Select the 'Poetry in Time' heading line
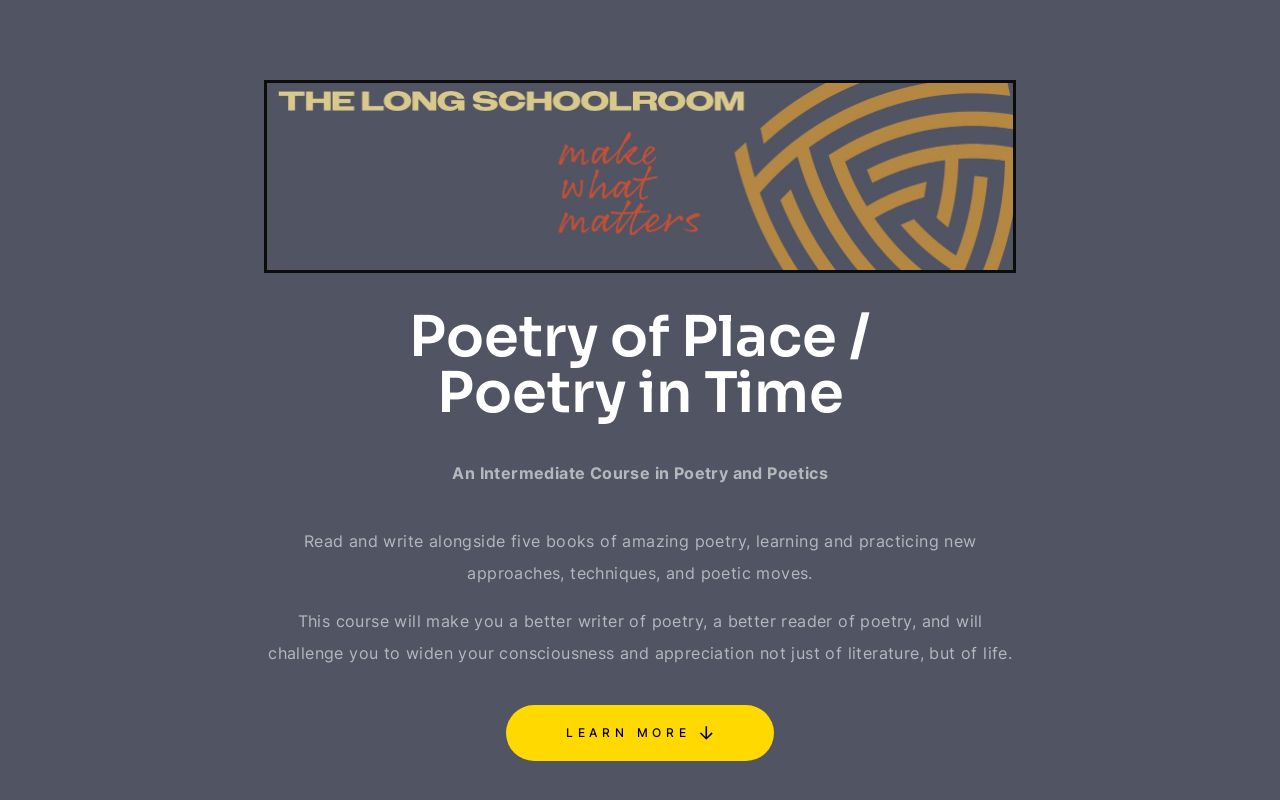Image resolution: width=1280 pixels, height=800 pixels. [x=640, y=392]
